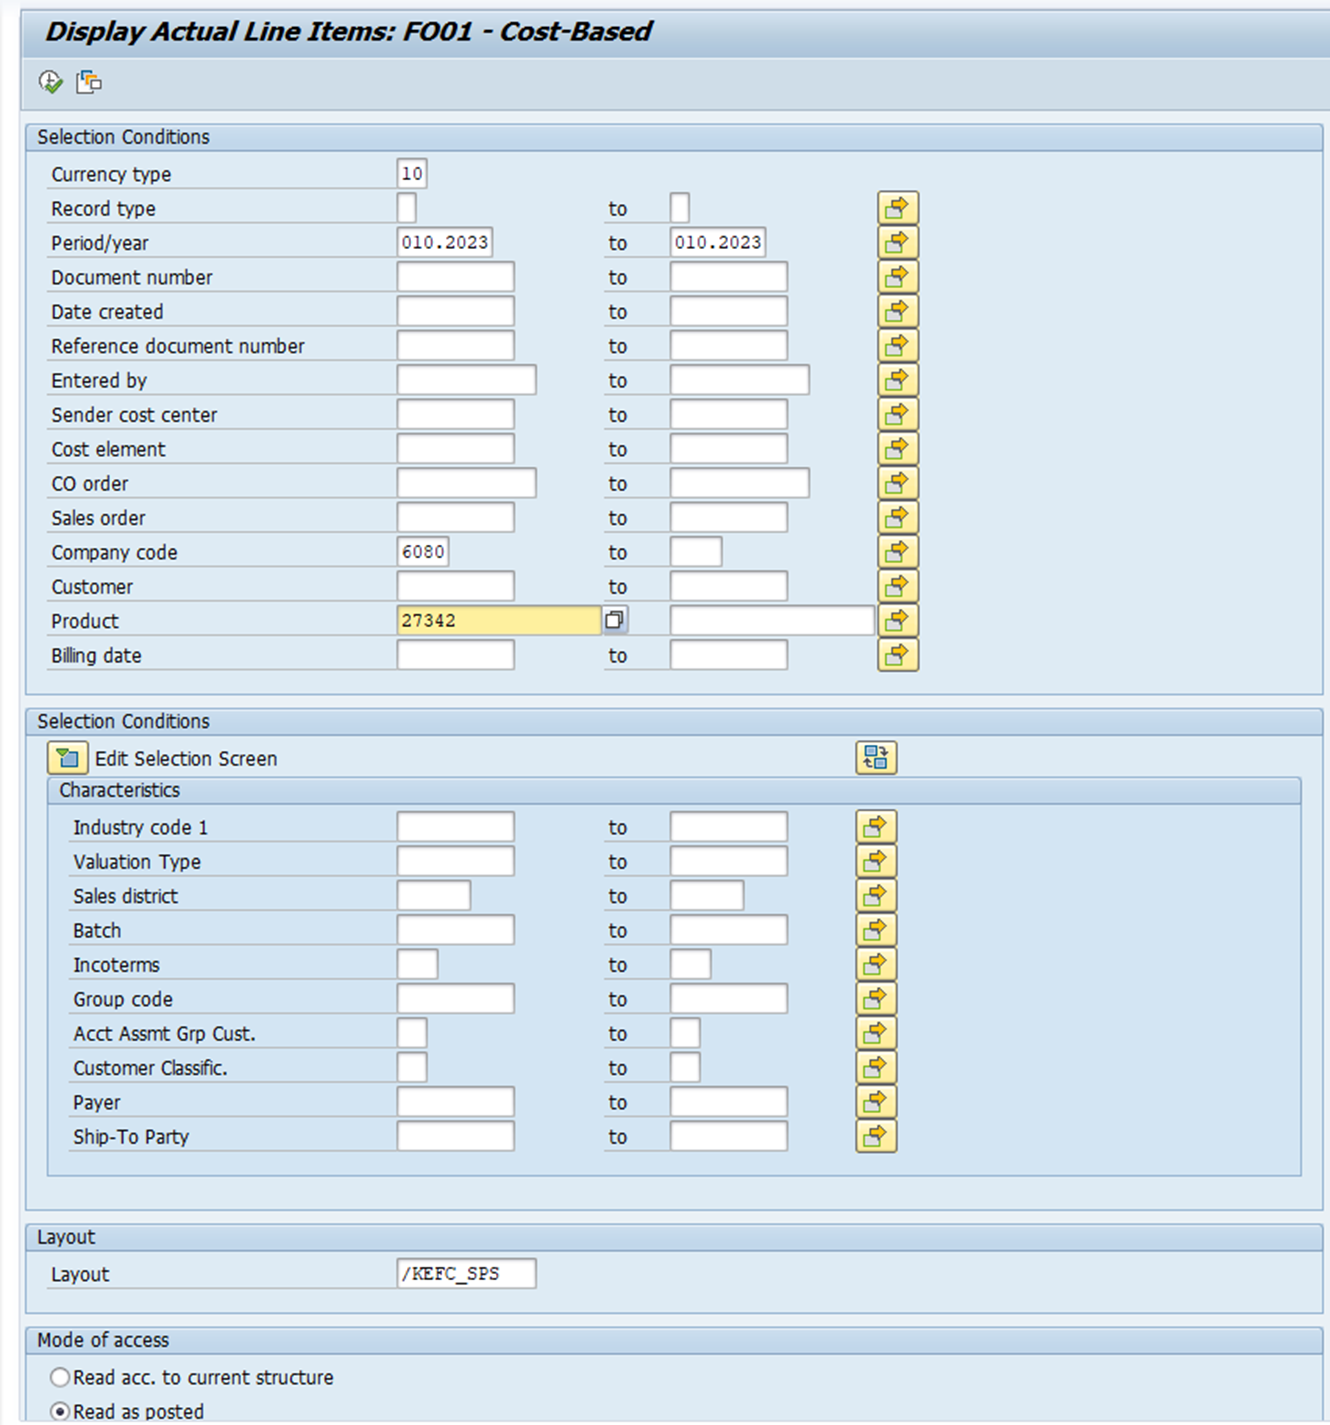Image resolution: width=1330 pixels, height=1425 pixels.
Task: Focus the Customer from-value field
Action: click(x=455, y=587)
